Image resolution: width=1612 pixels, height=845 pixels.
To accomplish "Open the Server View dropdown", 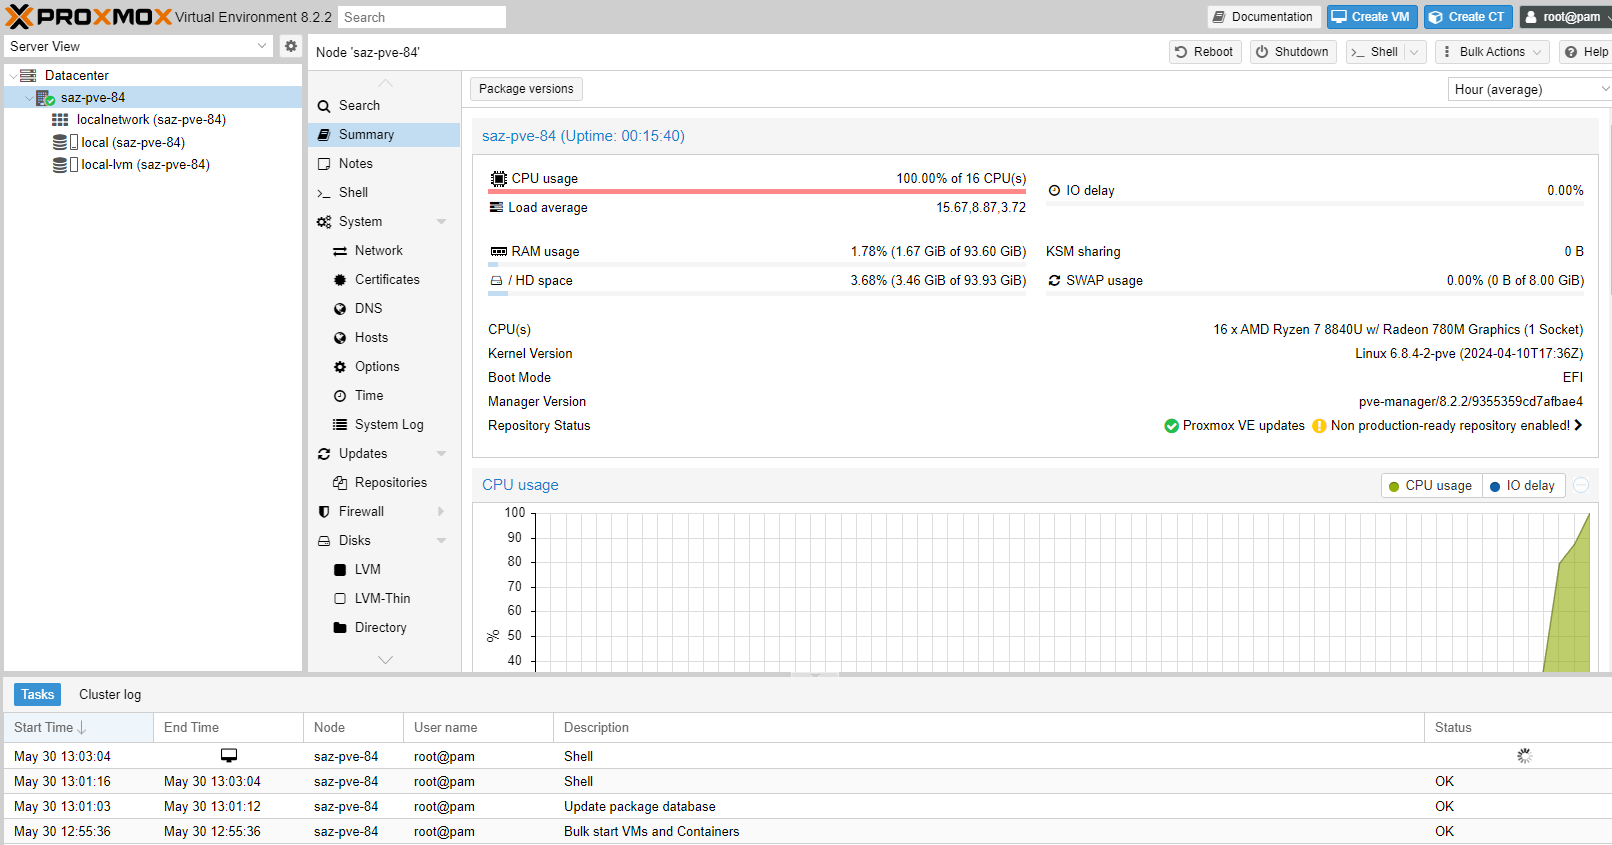I will tap(138, 46).
